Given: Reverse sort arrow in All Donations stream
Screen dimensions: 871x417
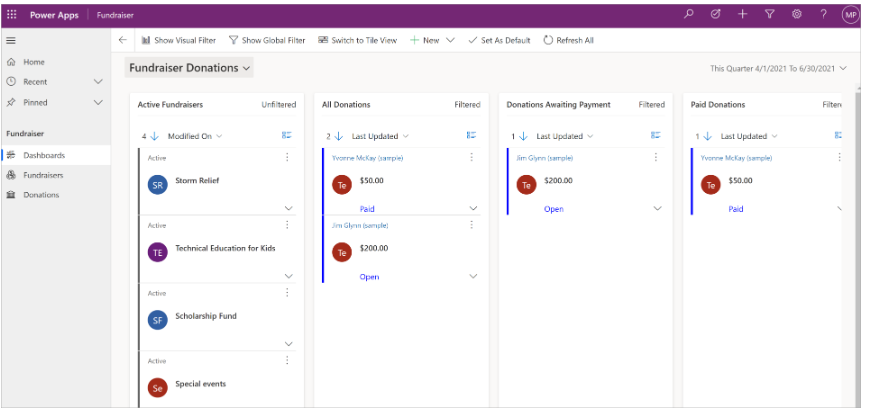Looking at the screenshot, I should point(339,136).
